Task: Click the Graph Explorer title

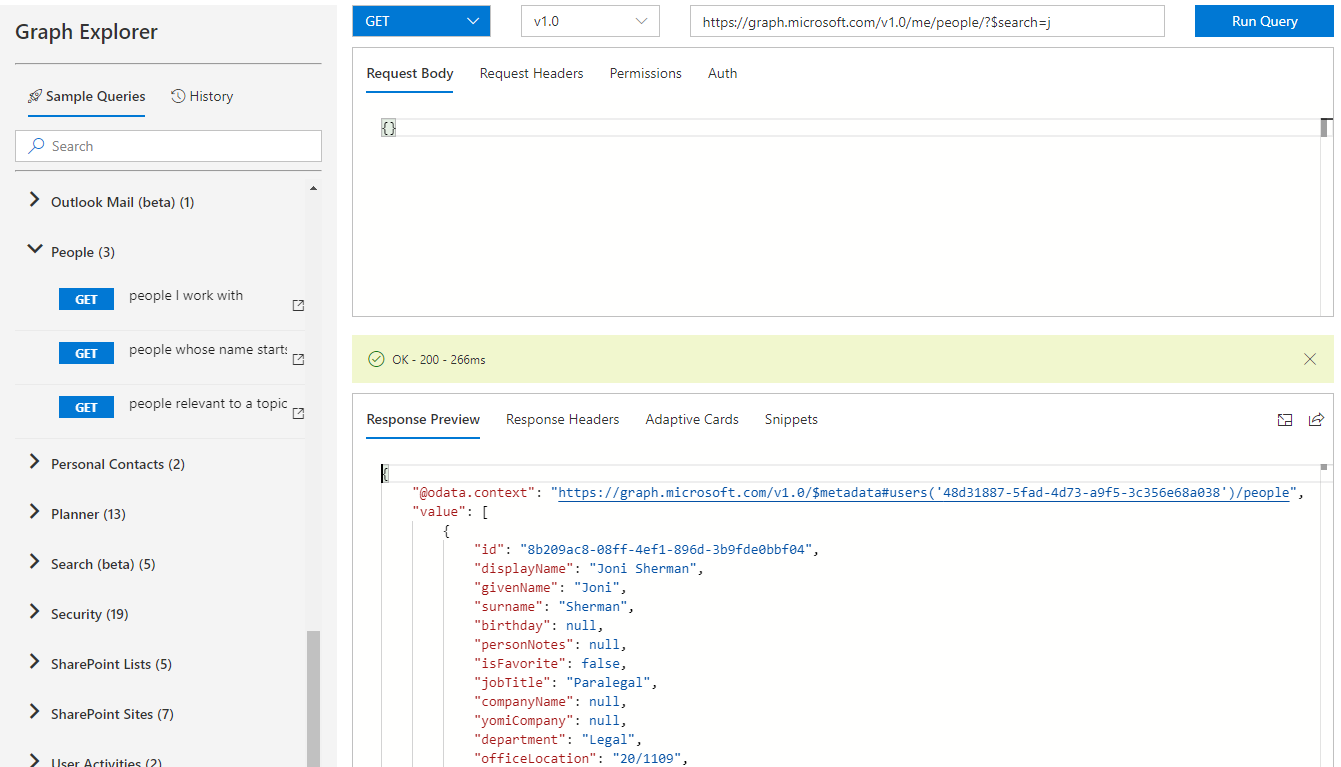Action: (x=87, y=32)
